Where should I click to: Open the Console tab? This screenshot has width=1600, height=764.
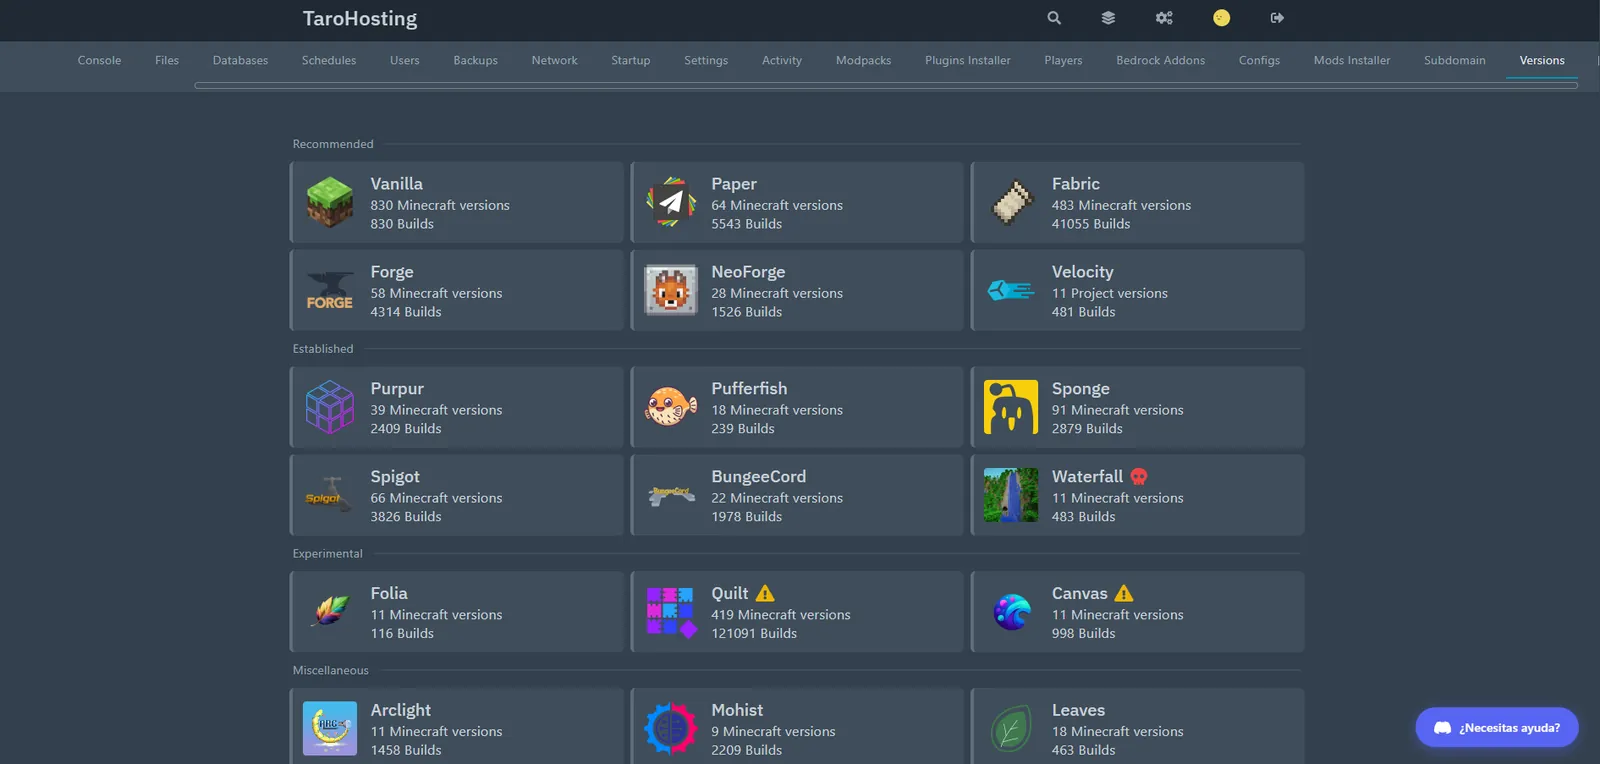[x=99, y=60]
